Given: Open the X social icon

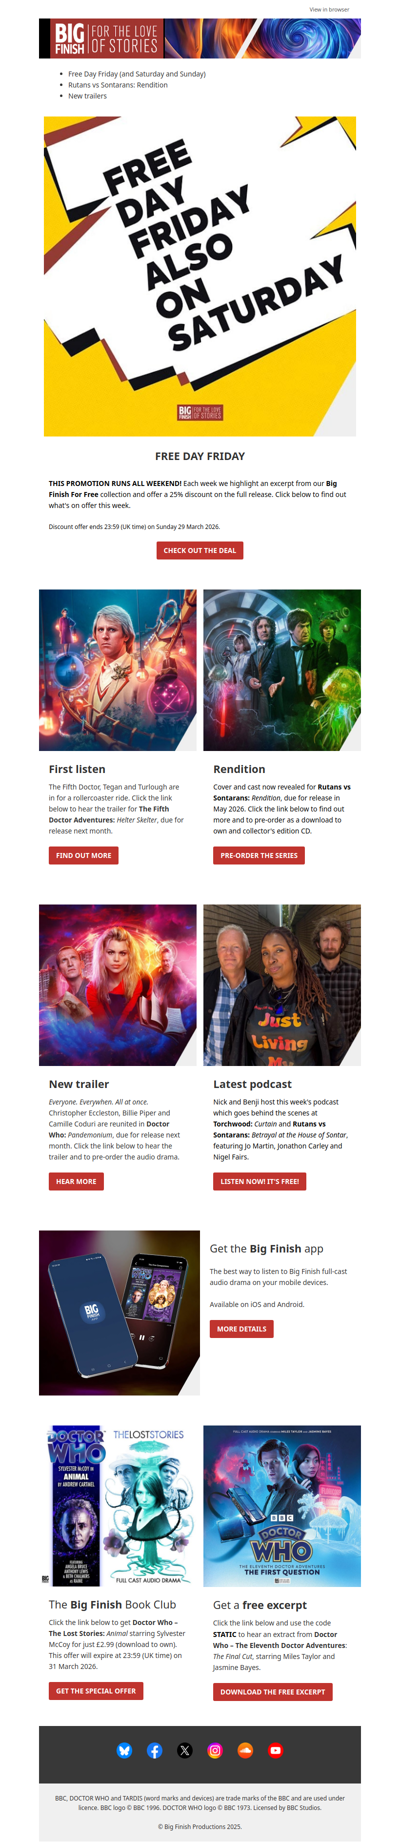Looking at the screenshot, I should click(184, 1750).
